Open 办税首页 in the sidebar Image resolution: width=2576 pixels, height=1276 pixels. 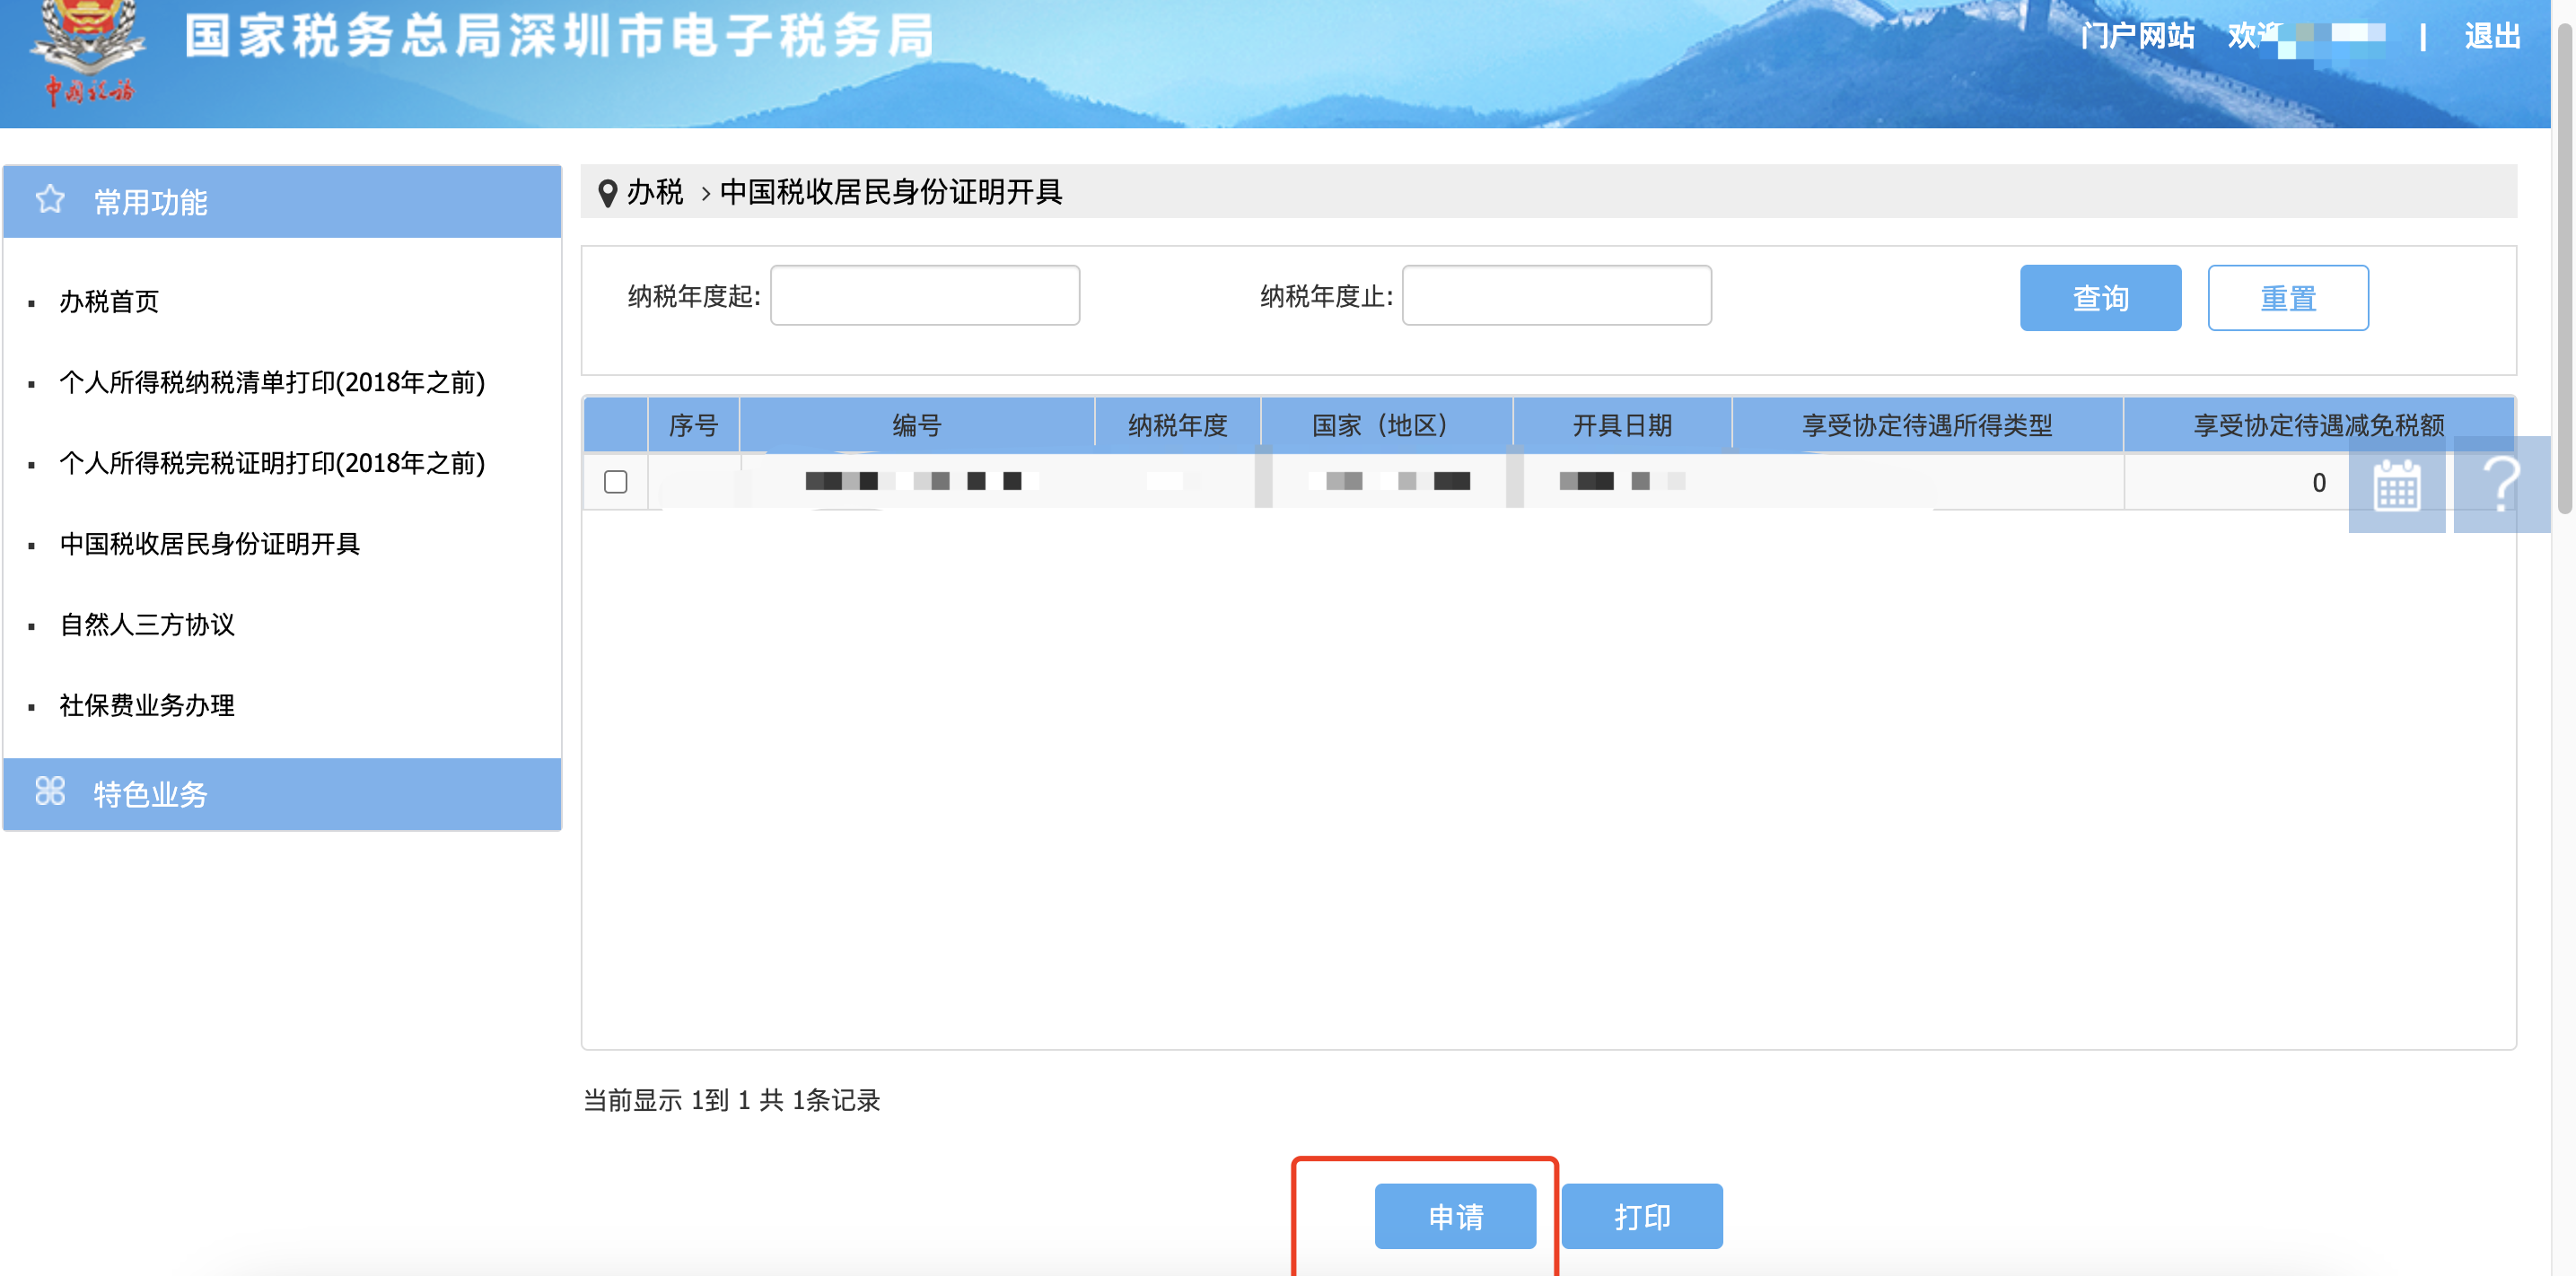(x=109, y=301)
